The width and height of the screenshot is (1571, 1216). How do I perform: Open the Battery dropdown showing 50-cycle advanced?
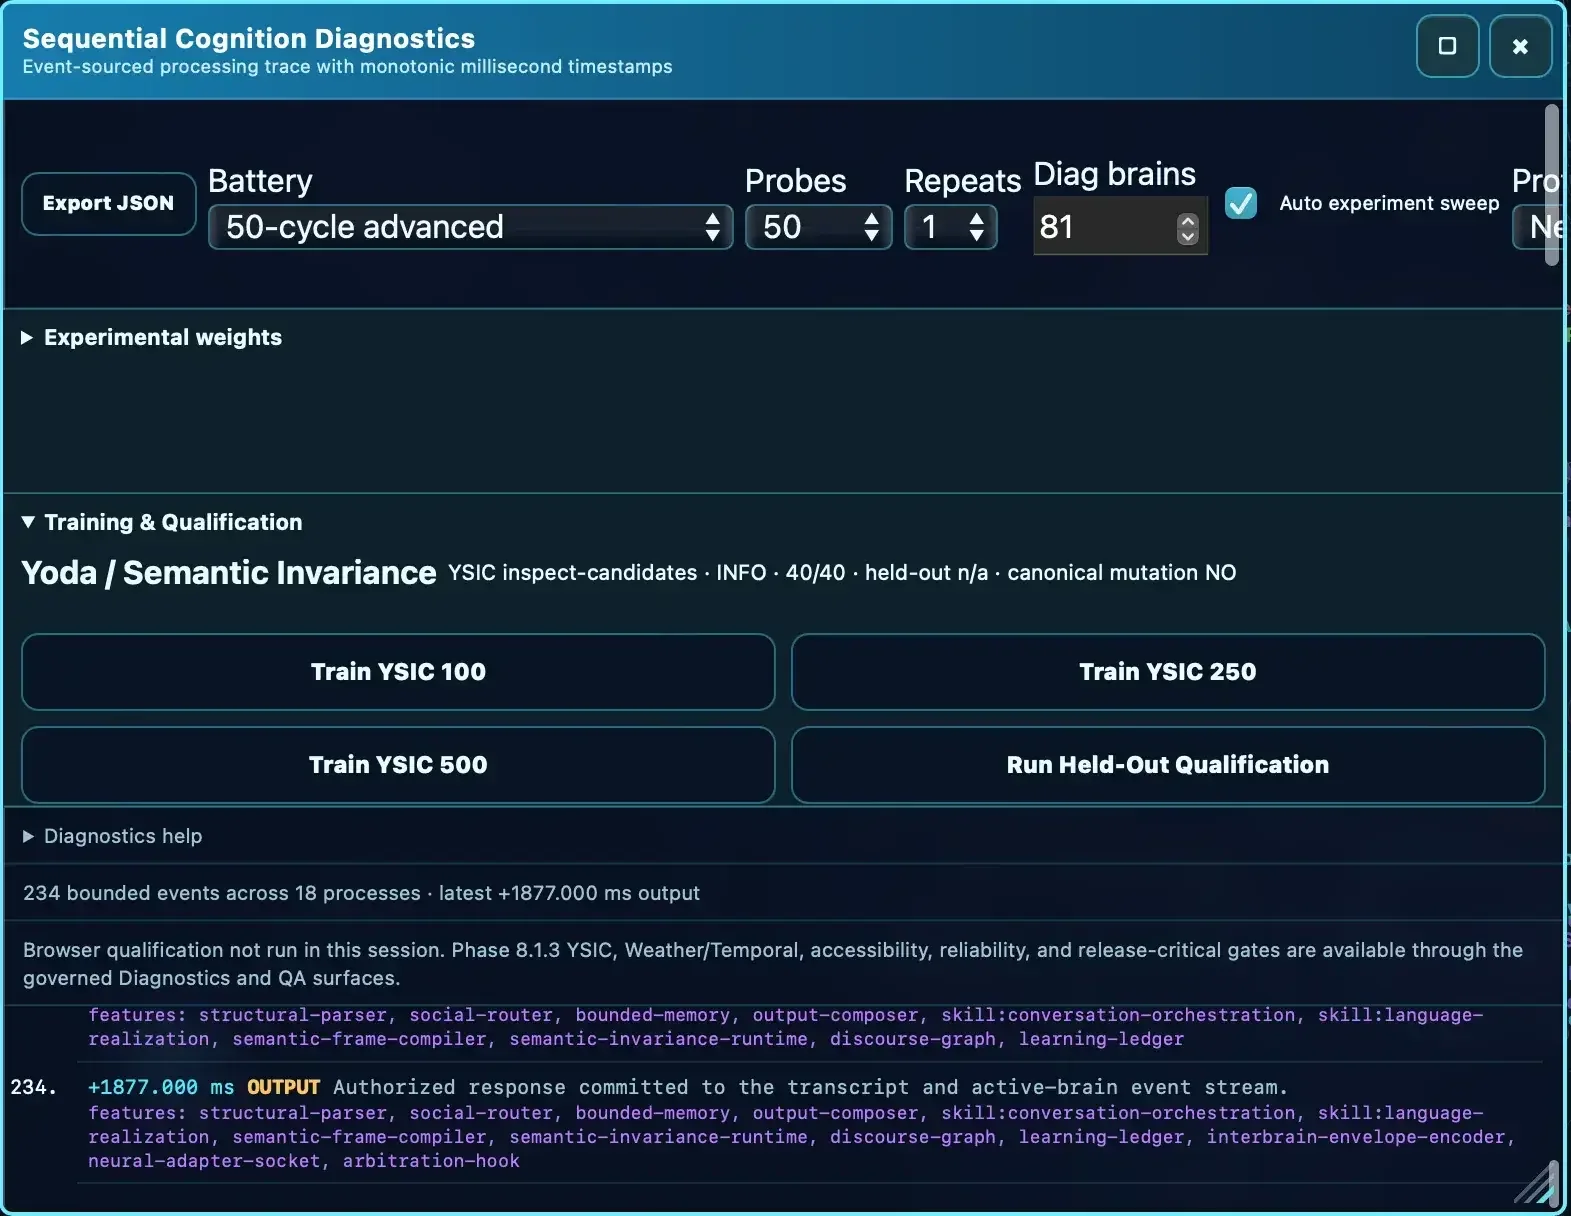[x=470, y=227]
